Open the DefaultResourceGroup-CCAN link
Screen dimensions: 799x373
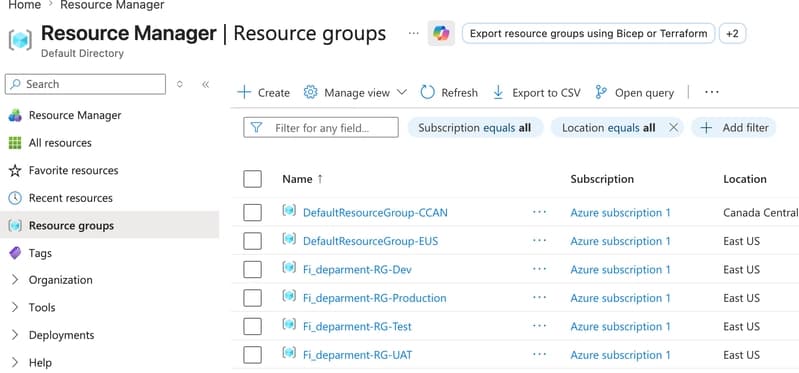click(x=375, y=213)
